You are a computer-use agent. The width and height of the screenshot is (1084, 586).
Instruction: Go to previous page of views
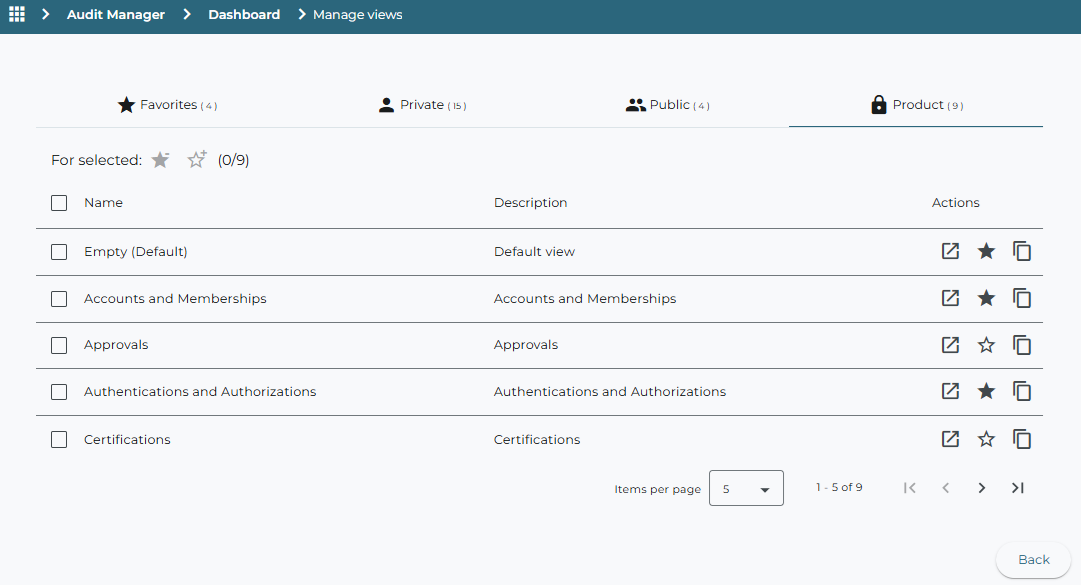pos(946,488)
